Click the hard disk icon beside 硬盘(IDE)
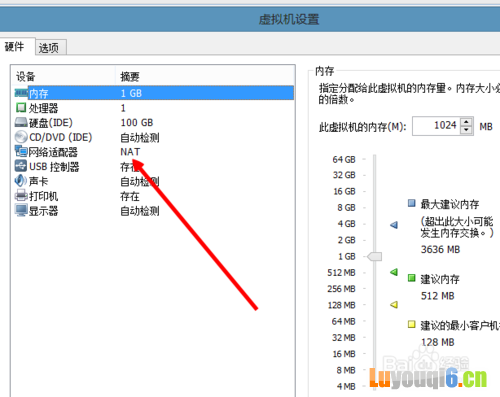This screenshot has width=500, height=397. tap(21, 122)
